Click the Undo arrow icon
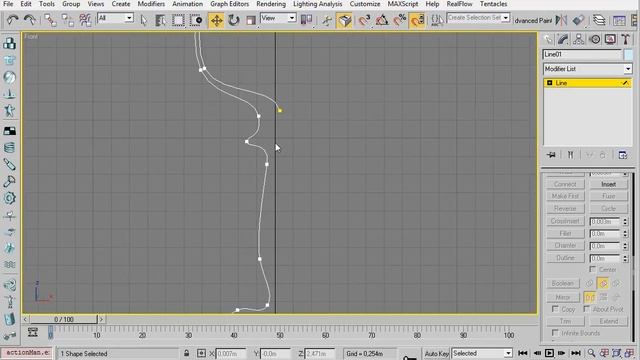 12,20
